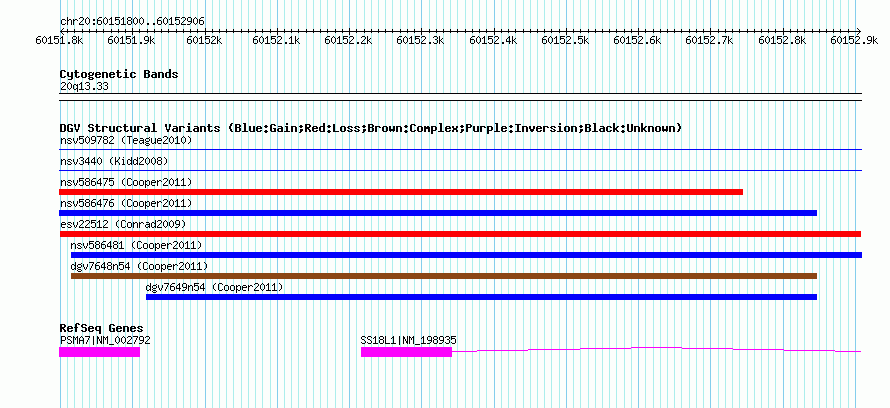Screen dimensions: 890x408
Task: Click the 60152.3k ruler tick label
Action: [x=421, y=40]
